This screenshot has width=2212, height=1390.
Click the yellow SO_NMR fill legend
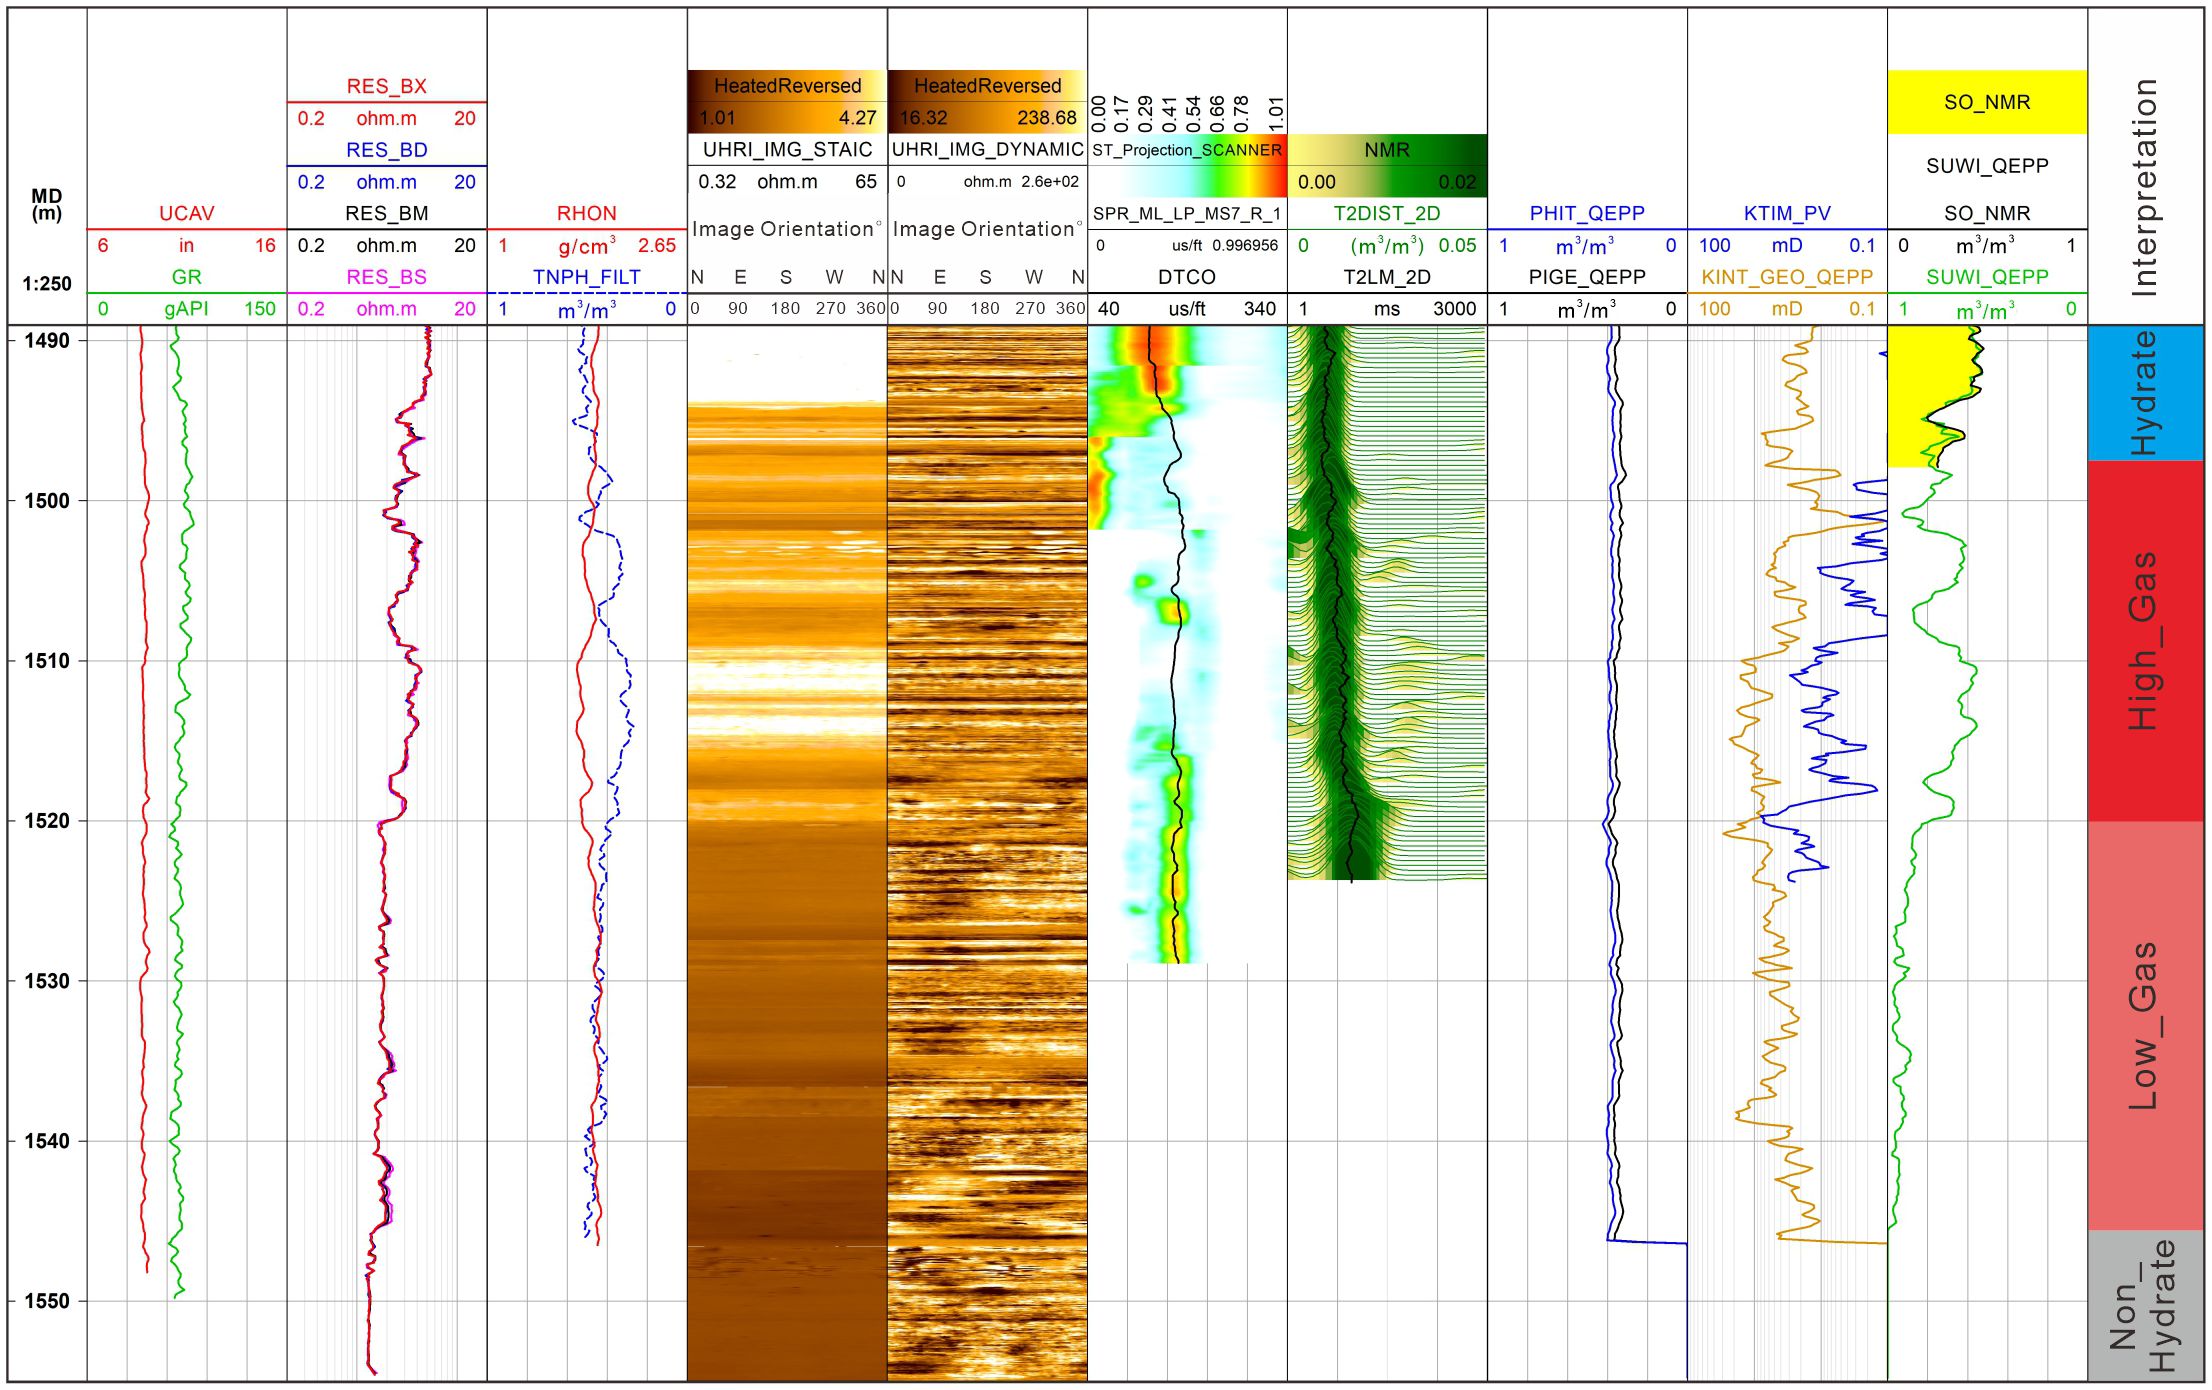[x=1987, y=102]
